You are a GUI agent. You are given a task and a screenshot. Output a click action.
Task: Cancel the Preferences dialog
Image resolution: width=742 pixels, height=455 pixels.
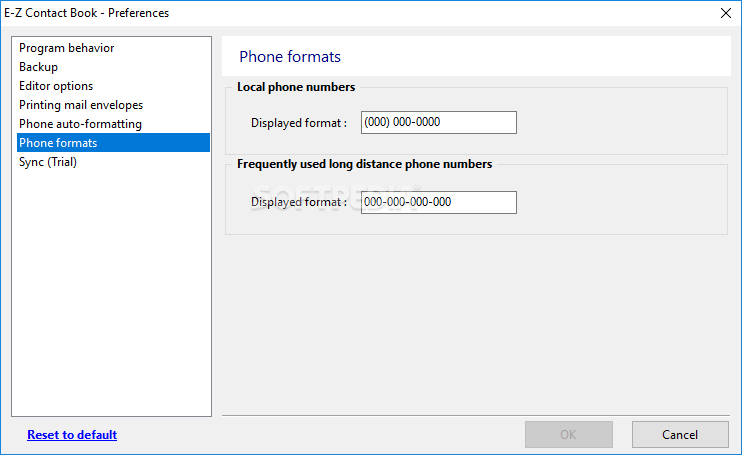[x=680, y=434]
